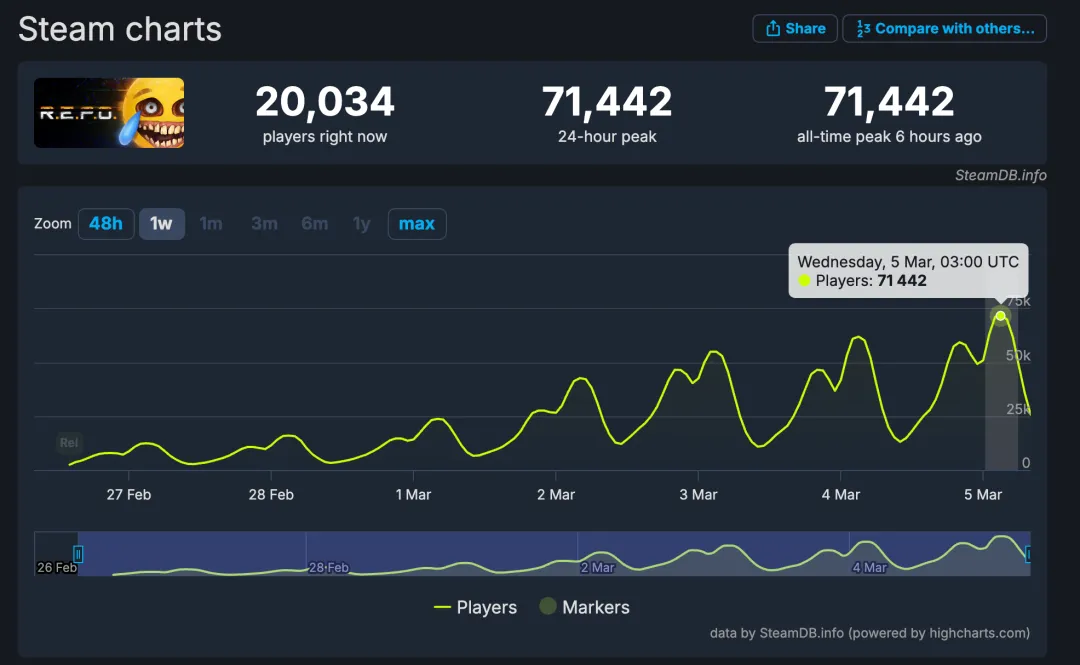The image size is (1080, 665).
Task: Select the 1w zoom range
Action: (162, 224)
